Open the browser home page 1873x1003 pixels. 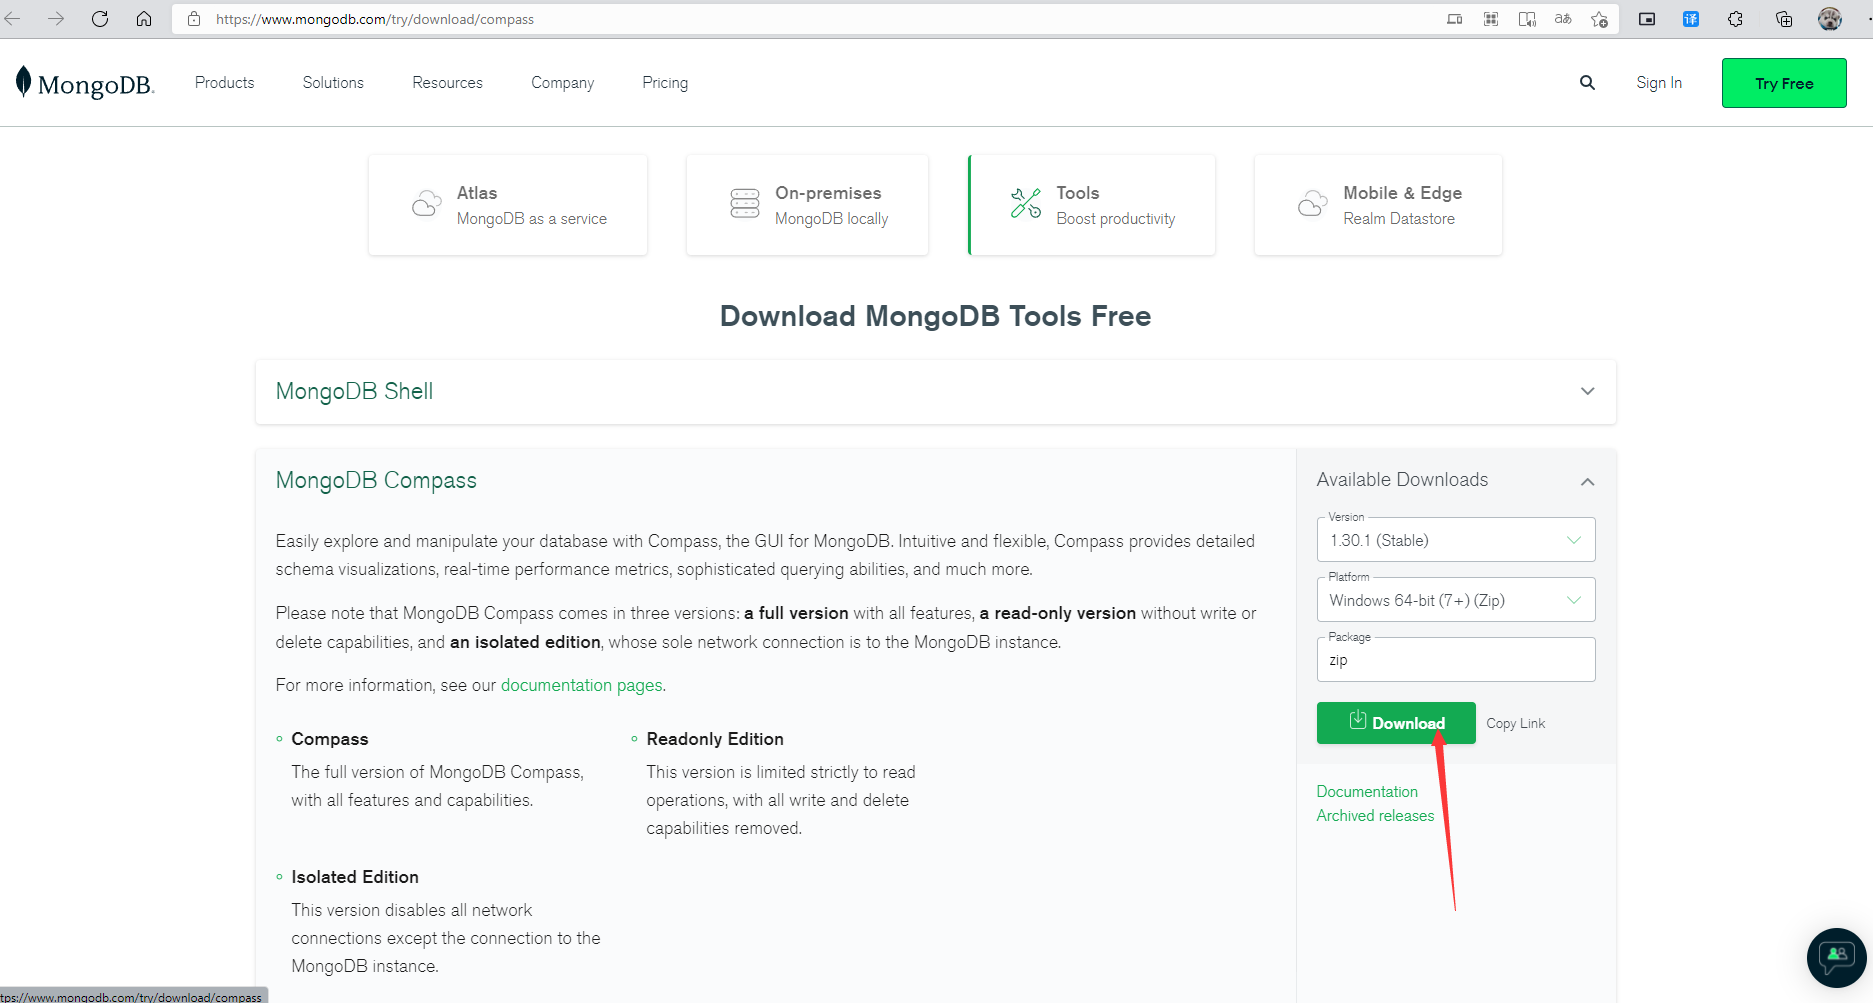click(144, 19)
